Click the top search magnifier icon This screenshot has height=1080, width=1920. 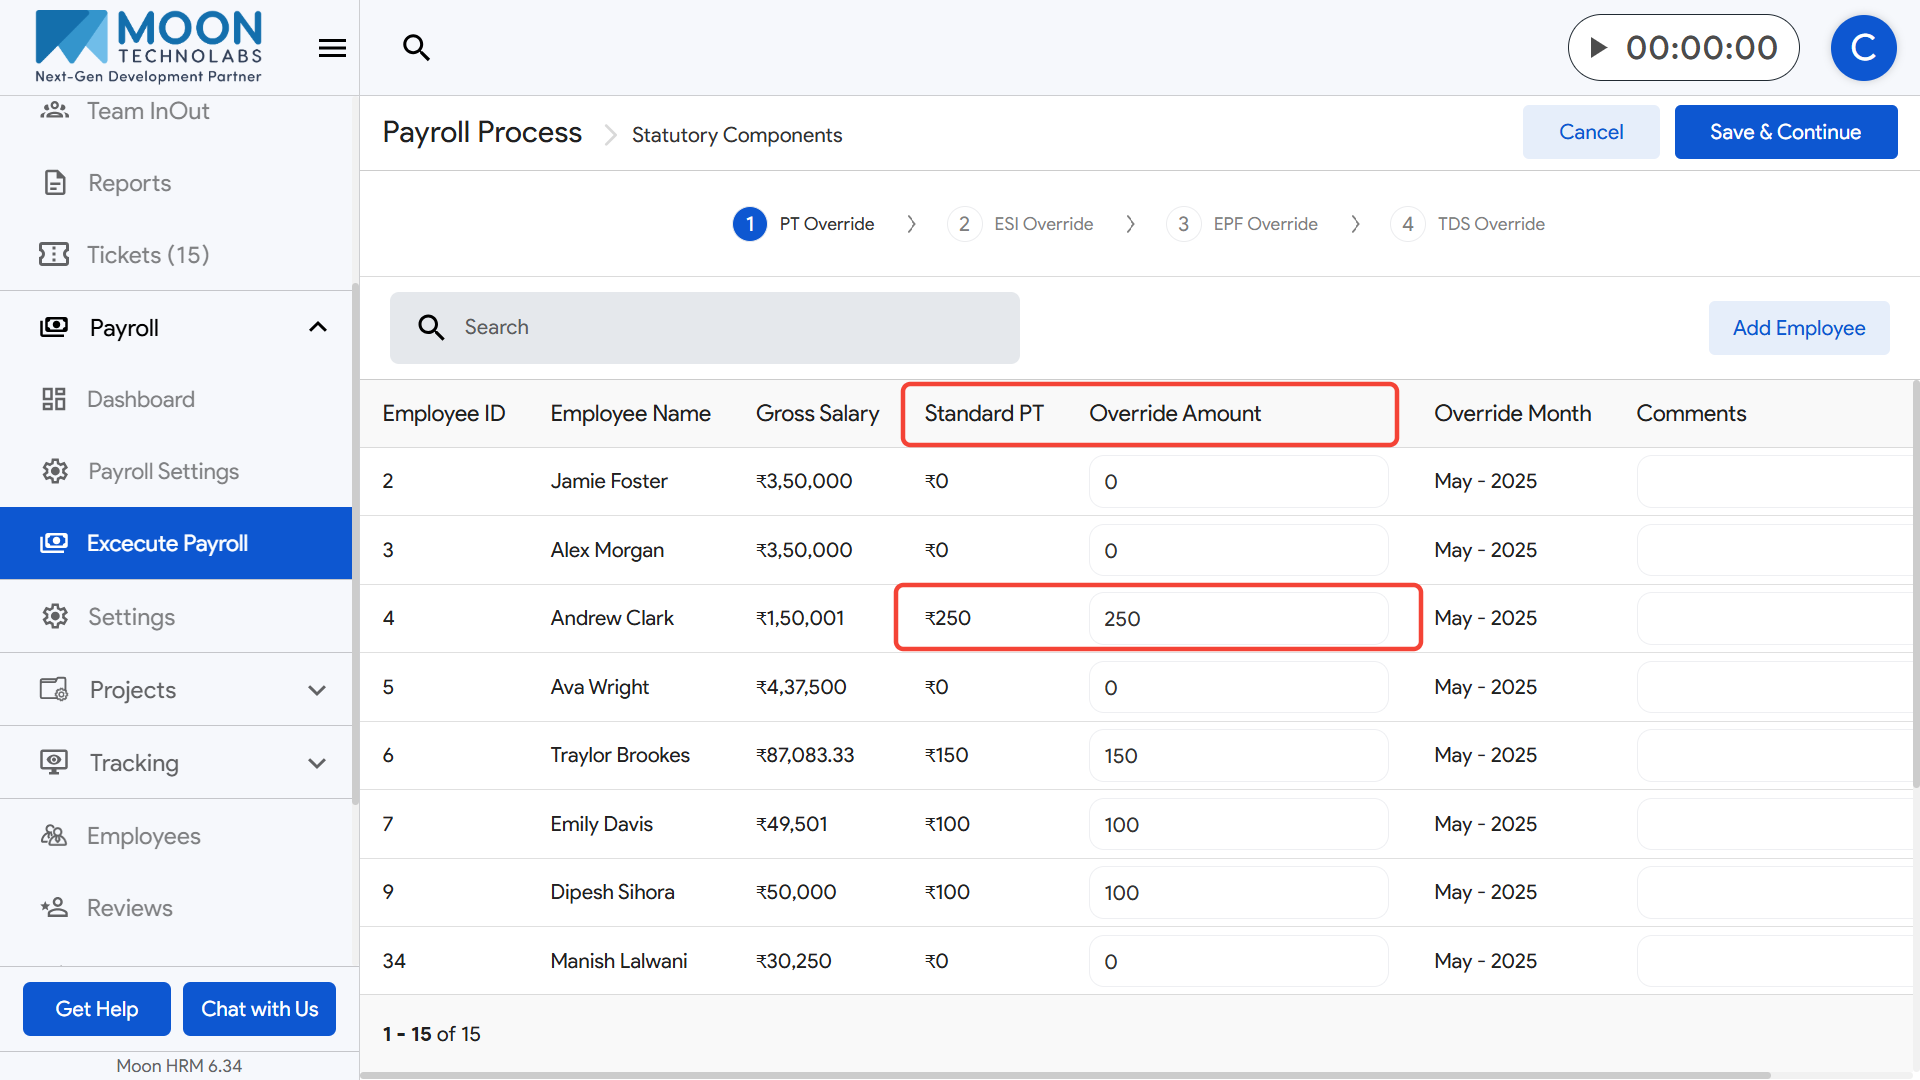coord(416,47)
